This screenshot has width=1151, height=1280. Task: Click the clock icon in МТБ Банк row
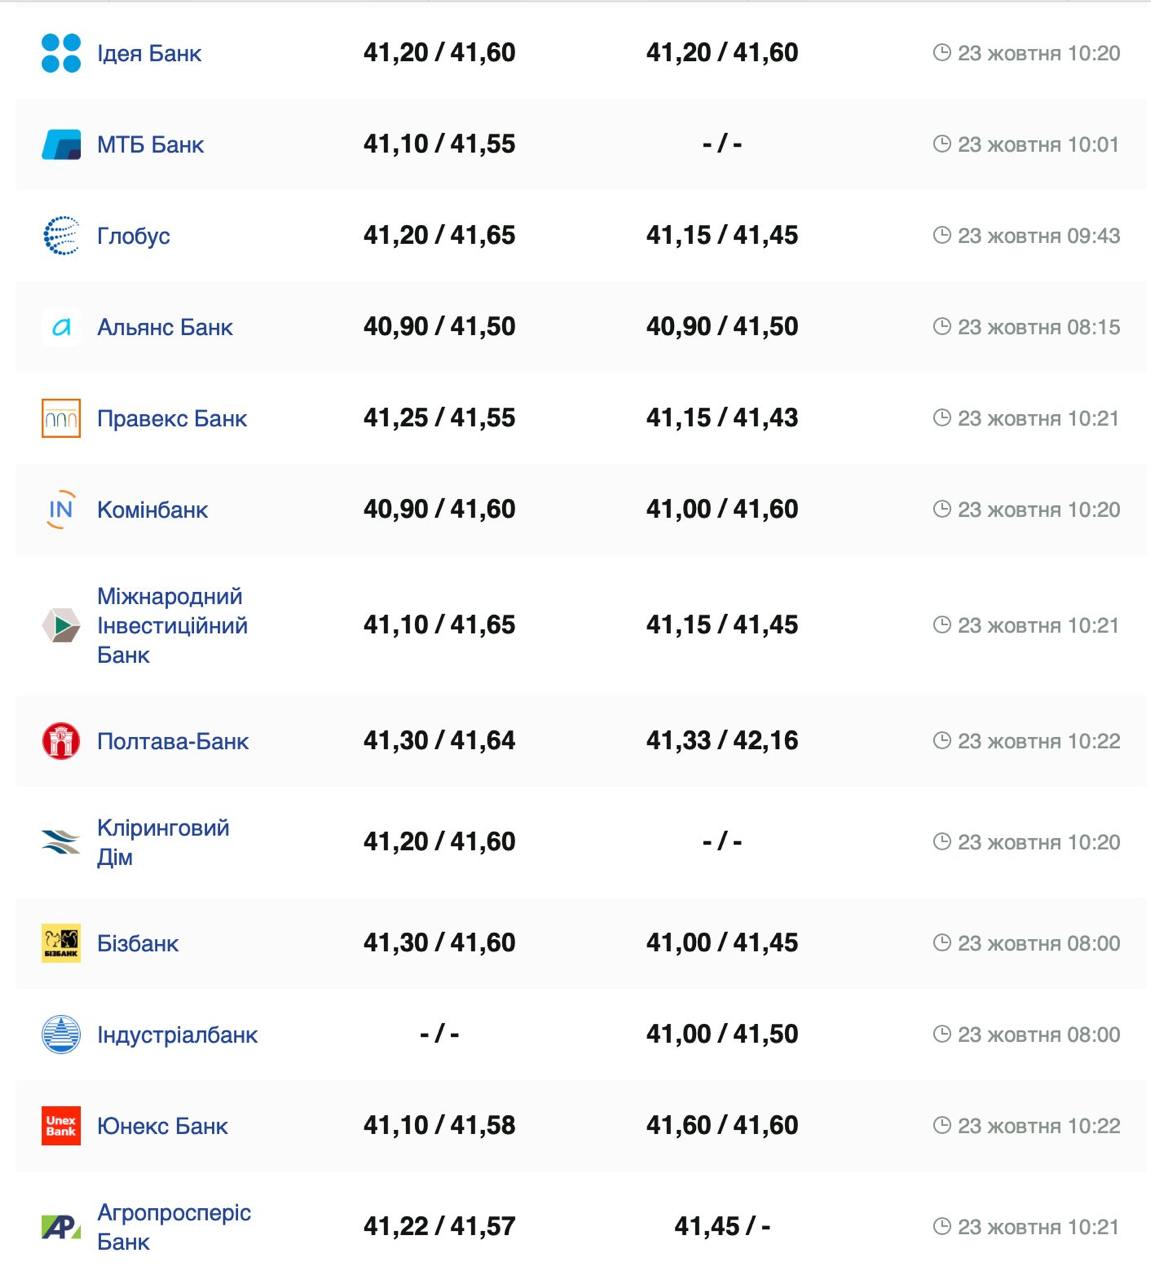coord(941,144)
